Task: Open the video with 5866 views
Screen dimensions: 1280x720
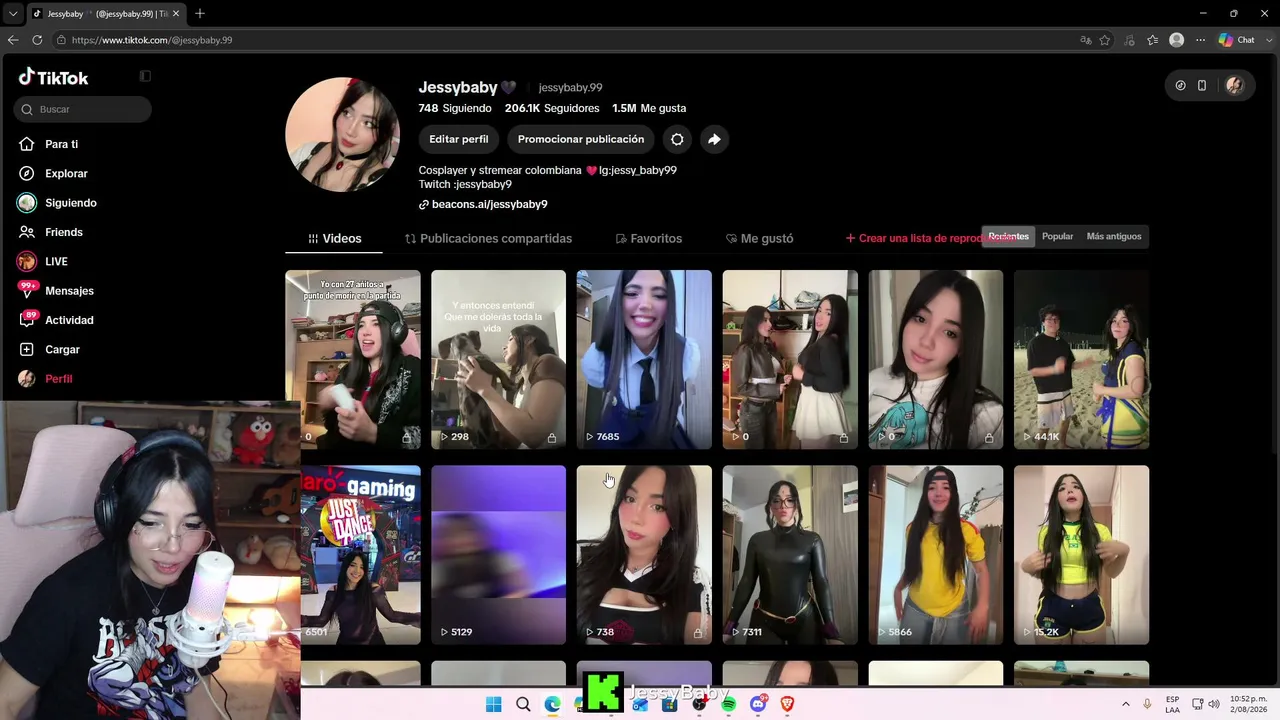Action: 935,555
